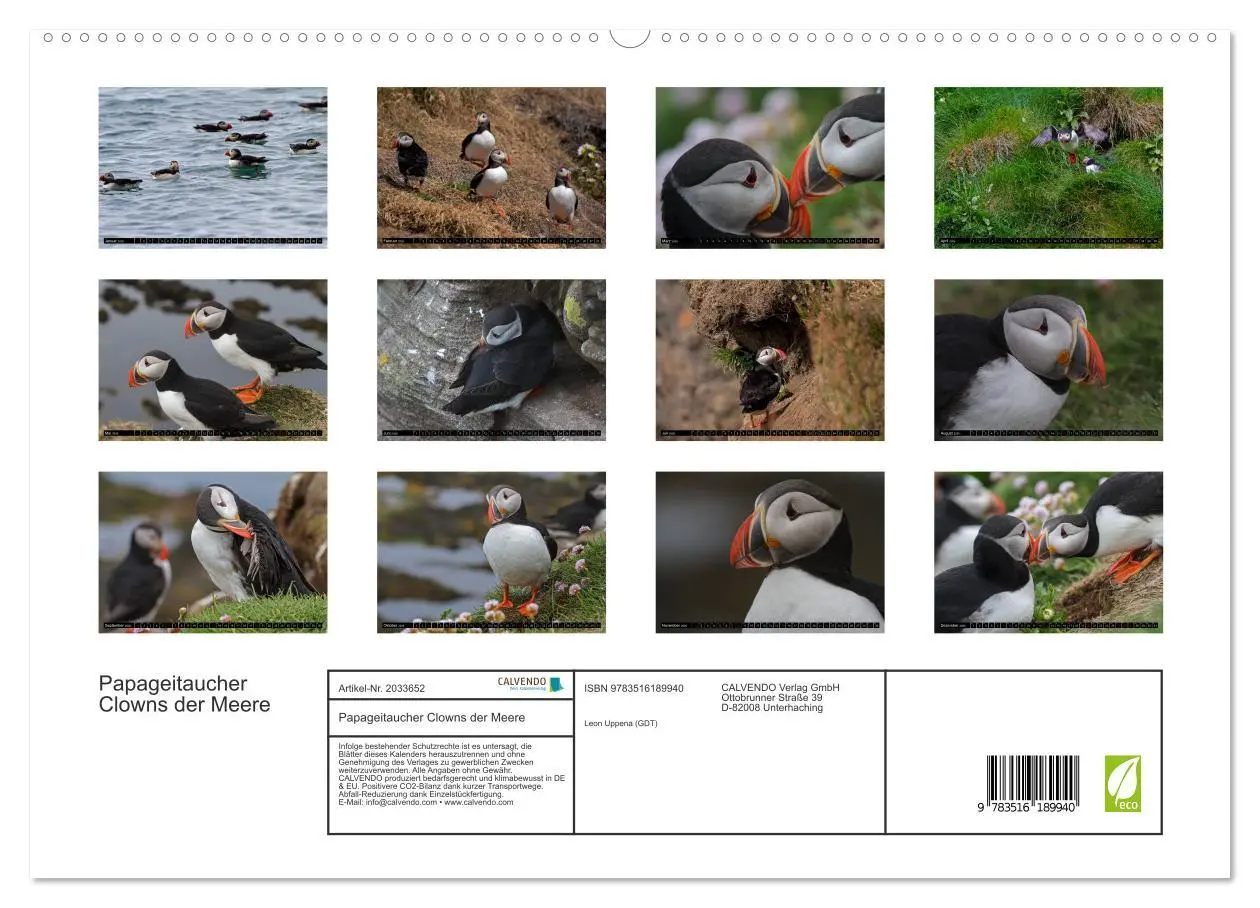Select the June puffin resting against the gray rock
This screenshot has width=1260, height=908.
click(491, 359)
